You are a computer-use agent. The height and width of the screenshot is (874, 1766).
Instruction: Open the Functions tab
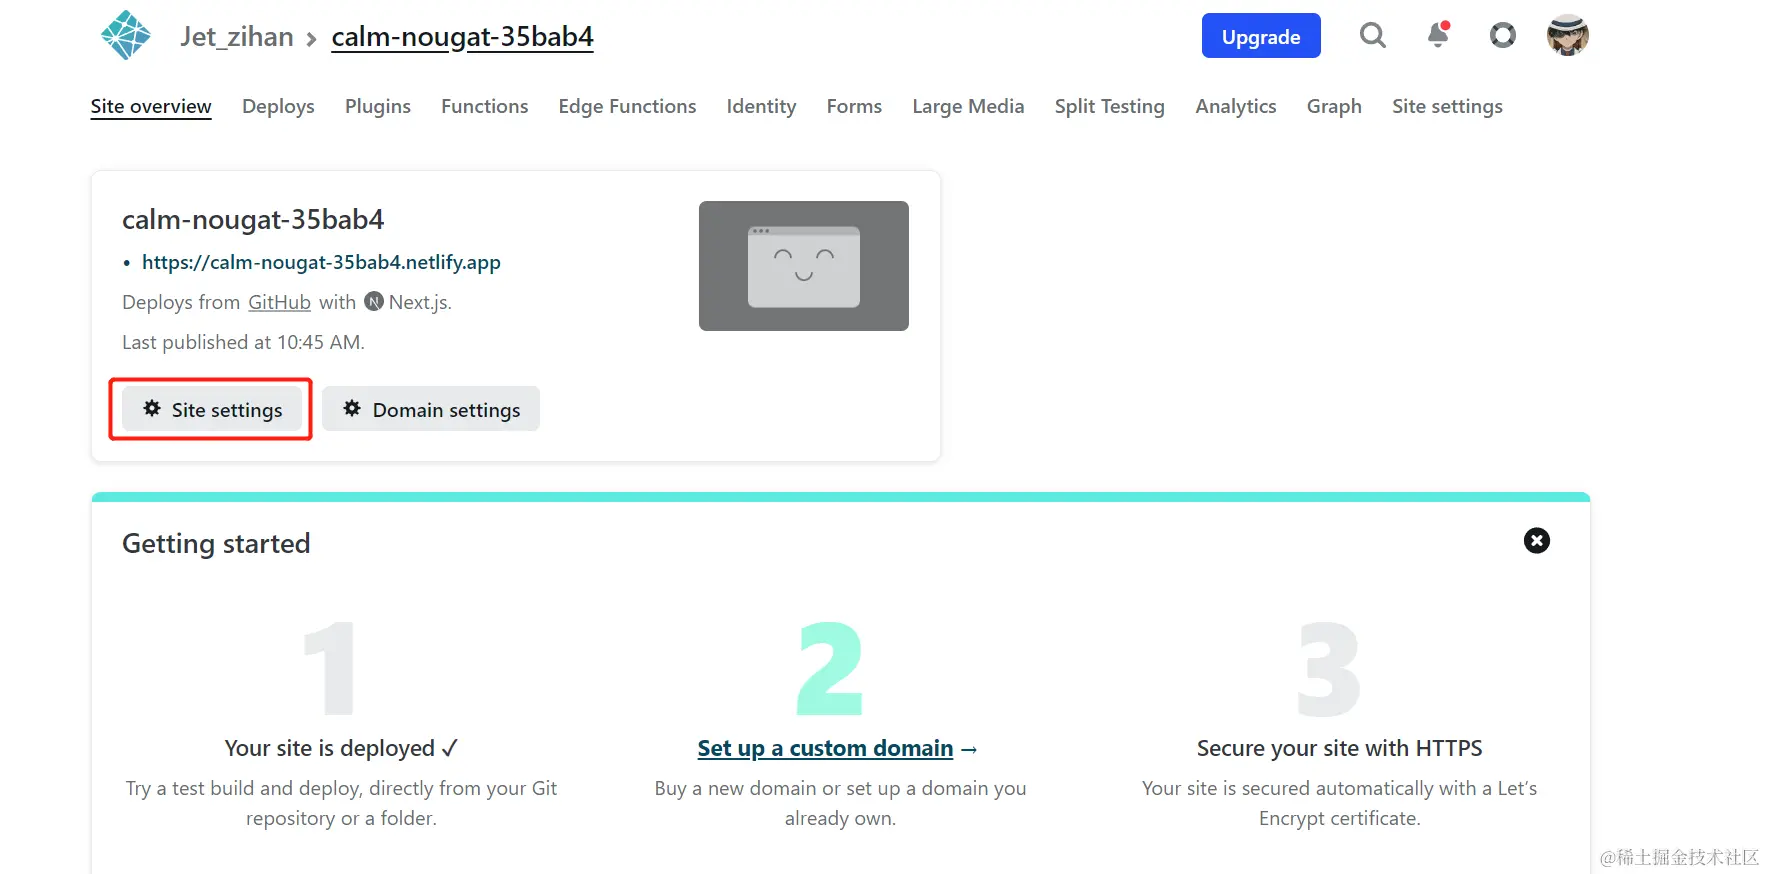coord(484,106)
